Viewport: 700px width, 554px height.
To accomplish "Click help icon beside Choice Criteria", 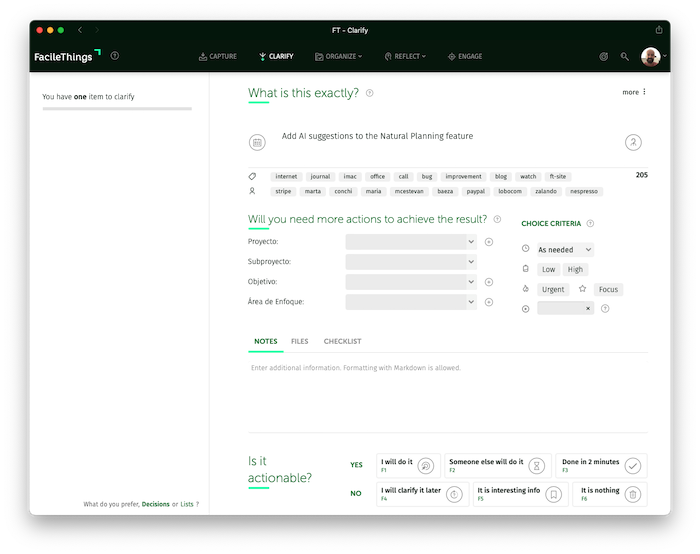I will click(590, 223).
